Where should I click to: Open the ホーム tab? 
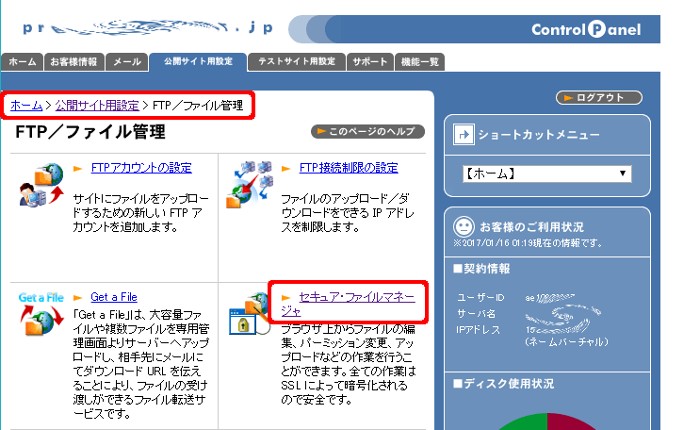22,62
